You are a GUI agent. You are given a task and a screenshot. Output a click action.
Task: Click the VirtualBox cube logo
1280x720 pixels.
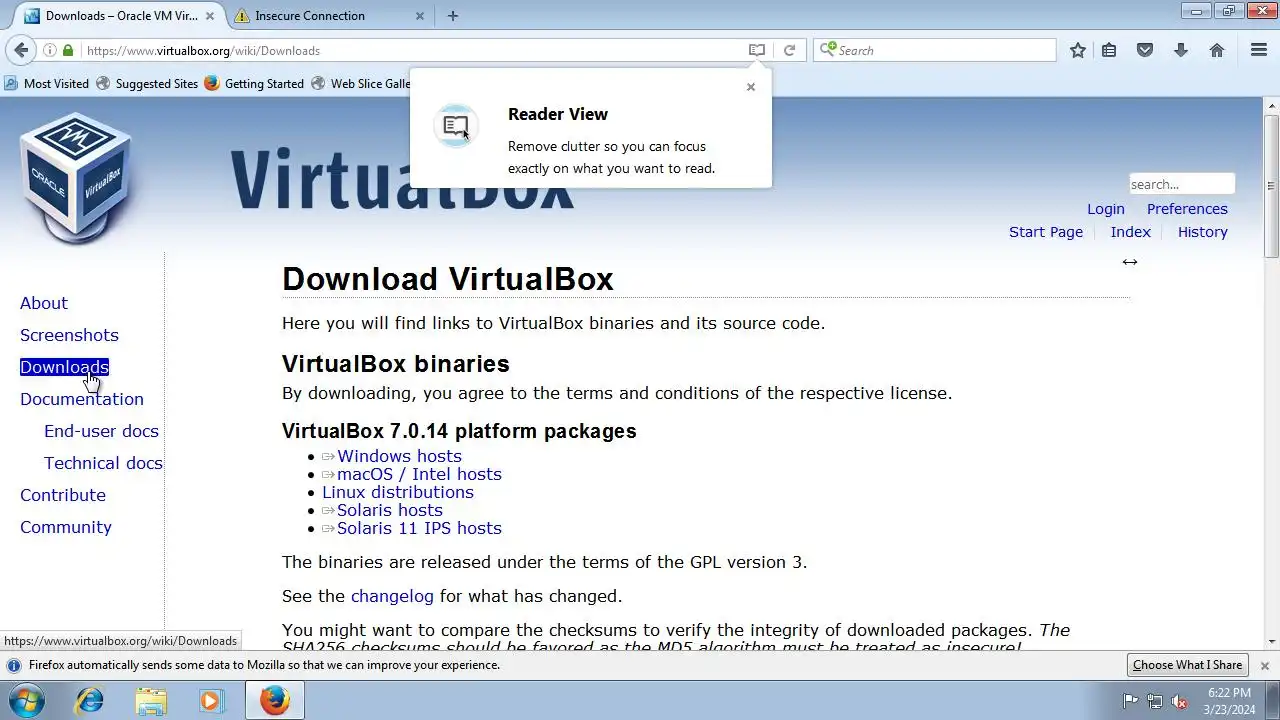pyautogui.click(x=76, y=178)
